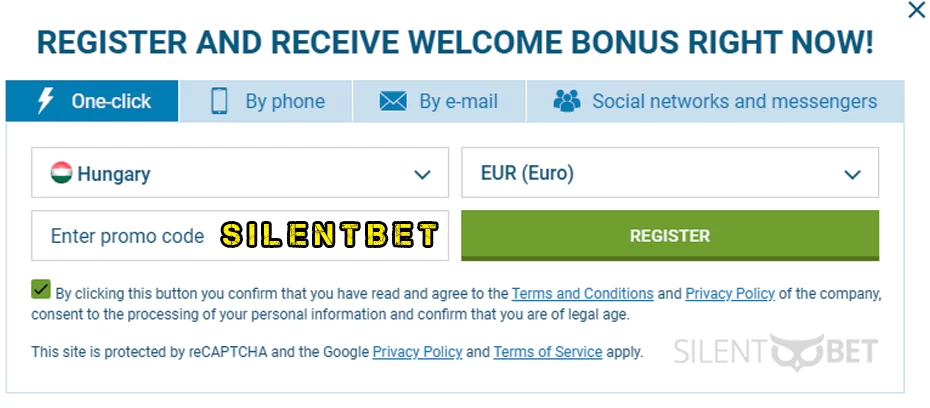Close the registration dialog with X
Image resolution: width=930 pixels, height=408 pixels.
point(916,10)
